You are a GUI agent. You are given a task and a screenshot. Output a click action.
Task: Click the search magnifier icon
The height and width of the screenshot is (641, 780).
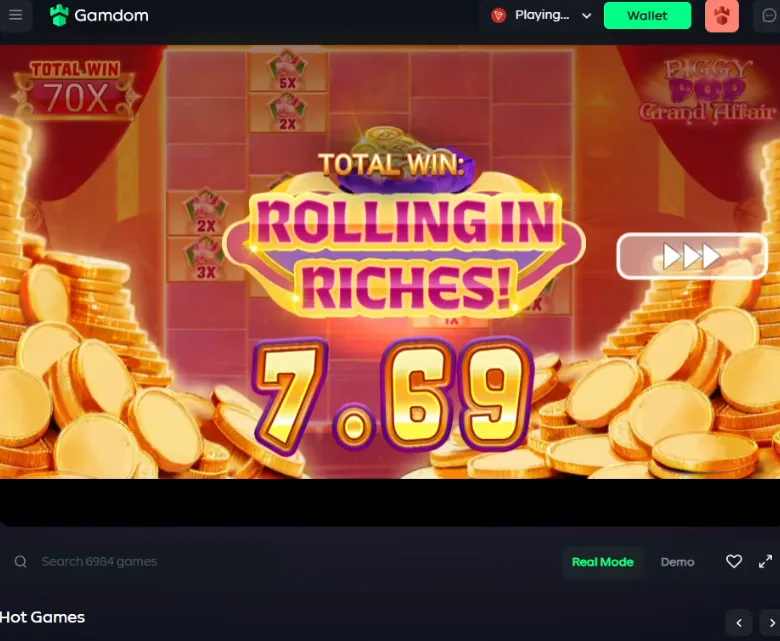[x=20, y=561]
